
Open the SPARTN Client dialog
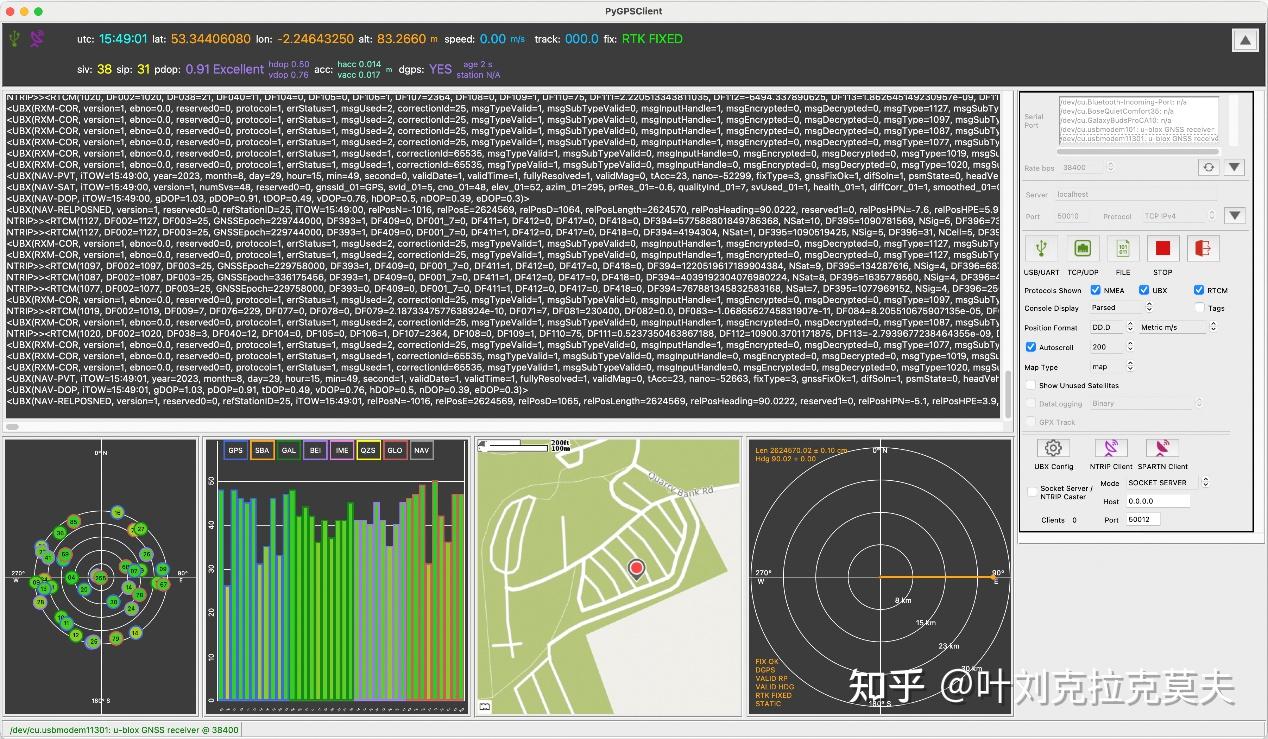tap(1161, 449)
